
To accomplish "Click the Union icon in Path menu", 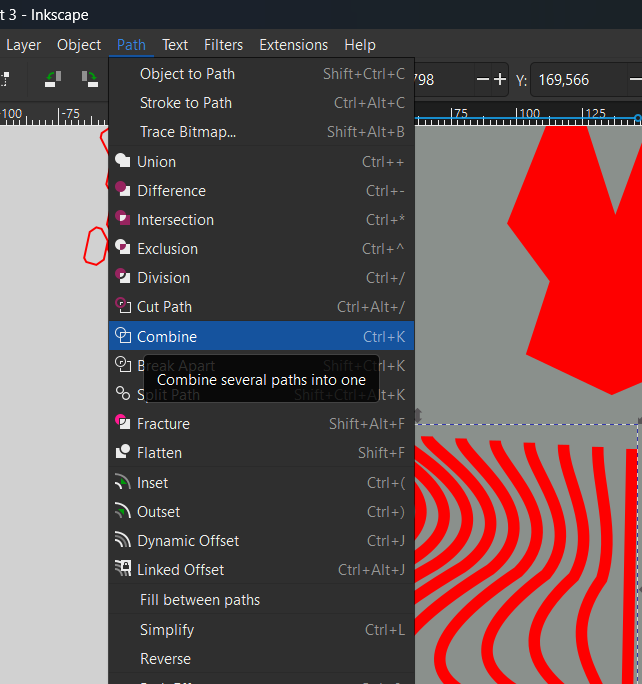I will (x=123, y=161).
